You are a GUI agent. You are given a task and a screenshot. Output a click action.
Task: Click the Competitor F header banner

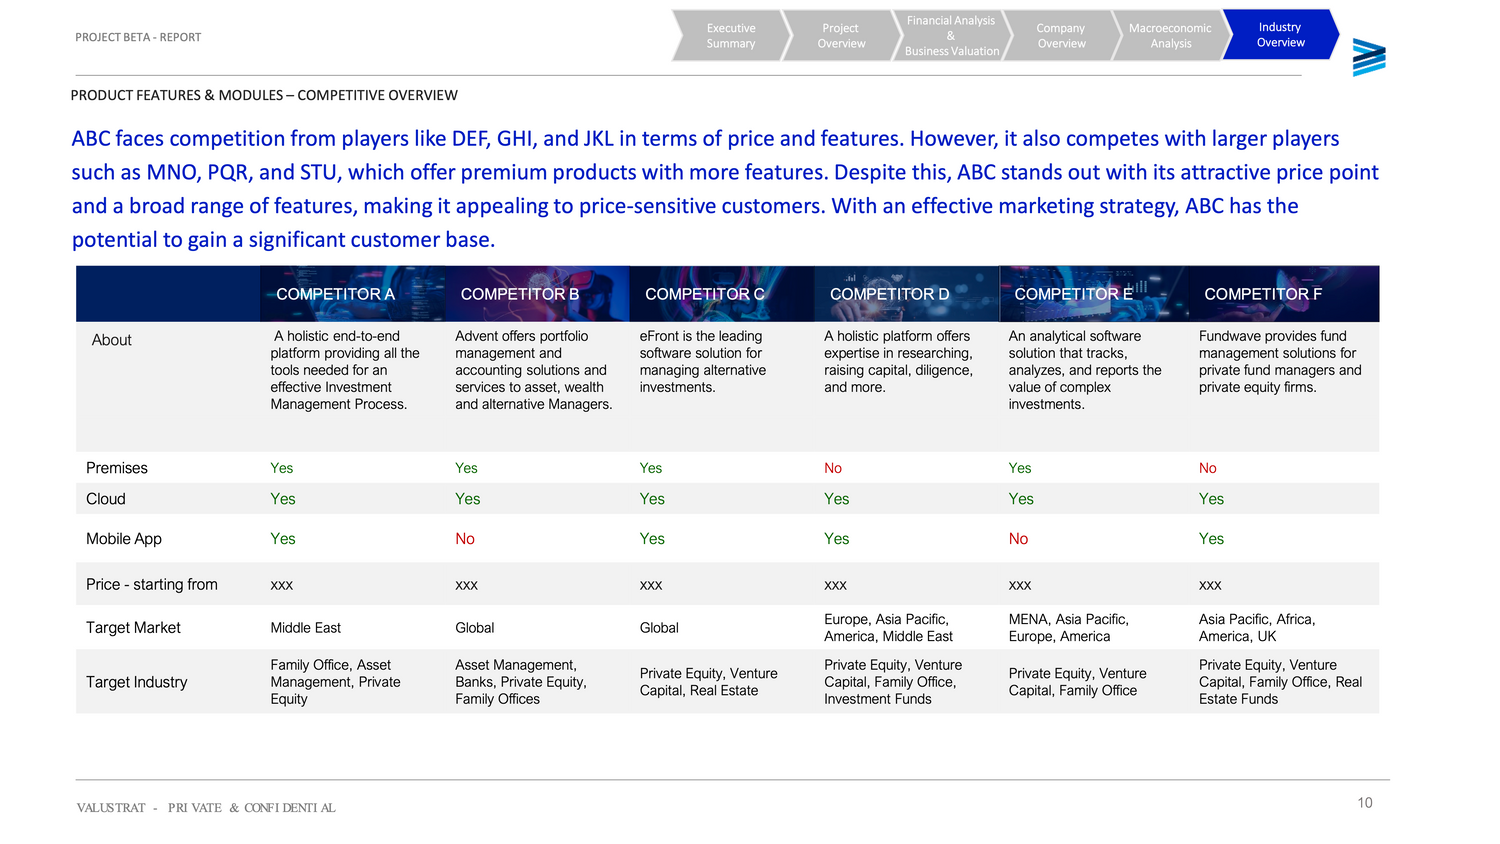coord(1263,294)
